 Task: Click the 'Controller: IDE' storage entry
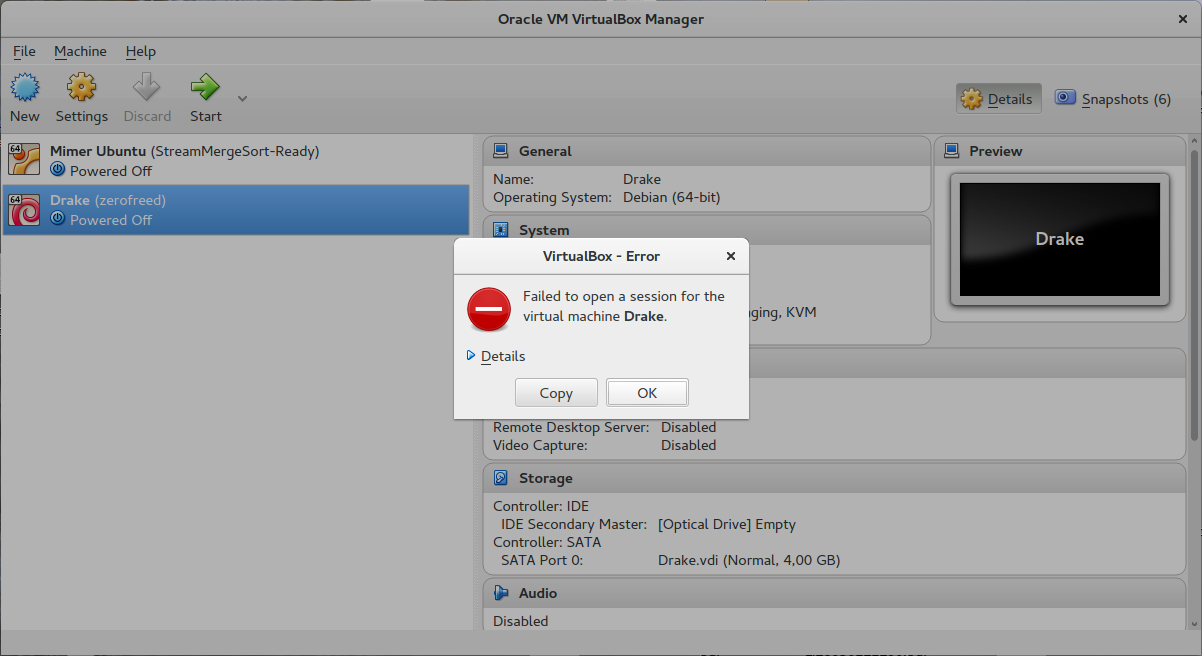pos(541,506)
